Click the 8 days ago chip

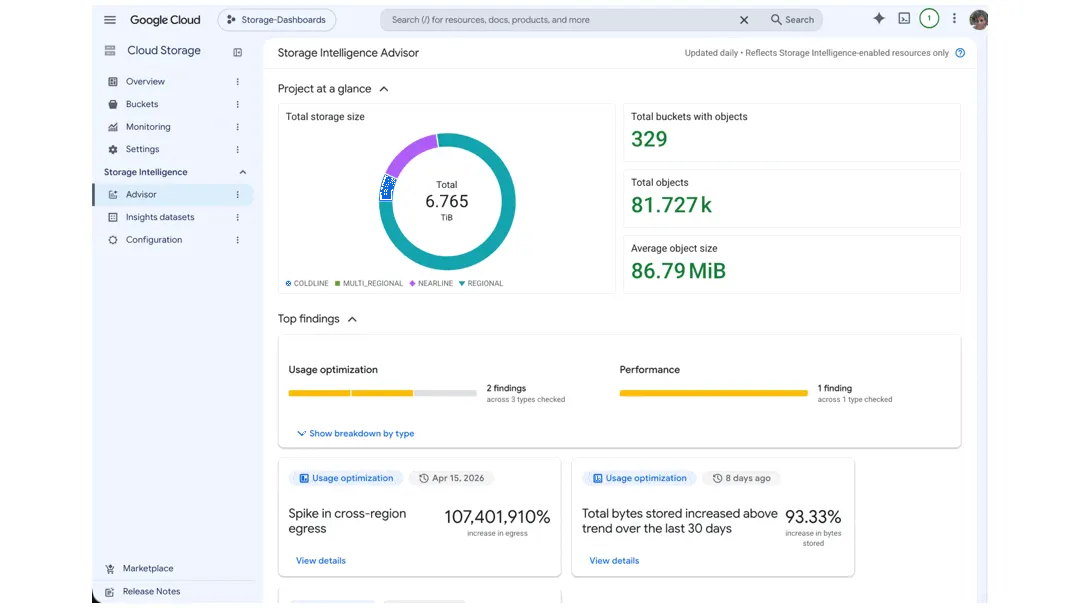(x=742, y=479)
